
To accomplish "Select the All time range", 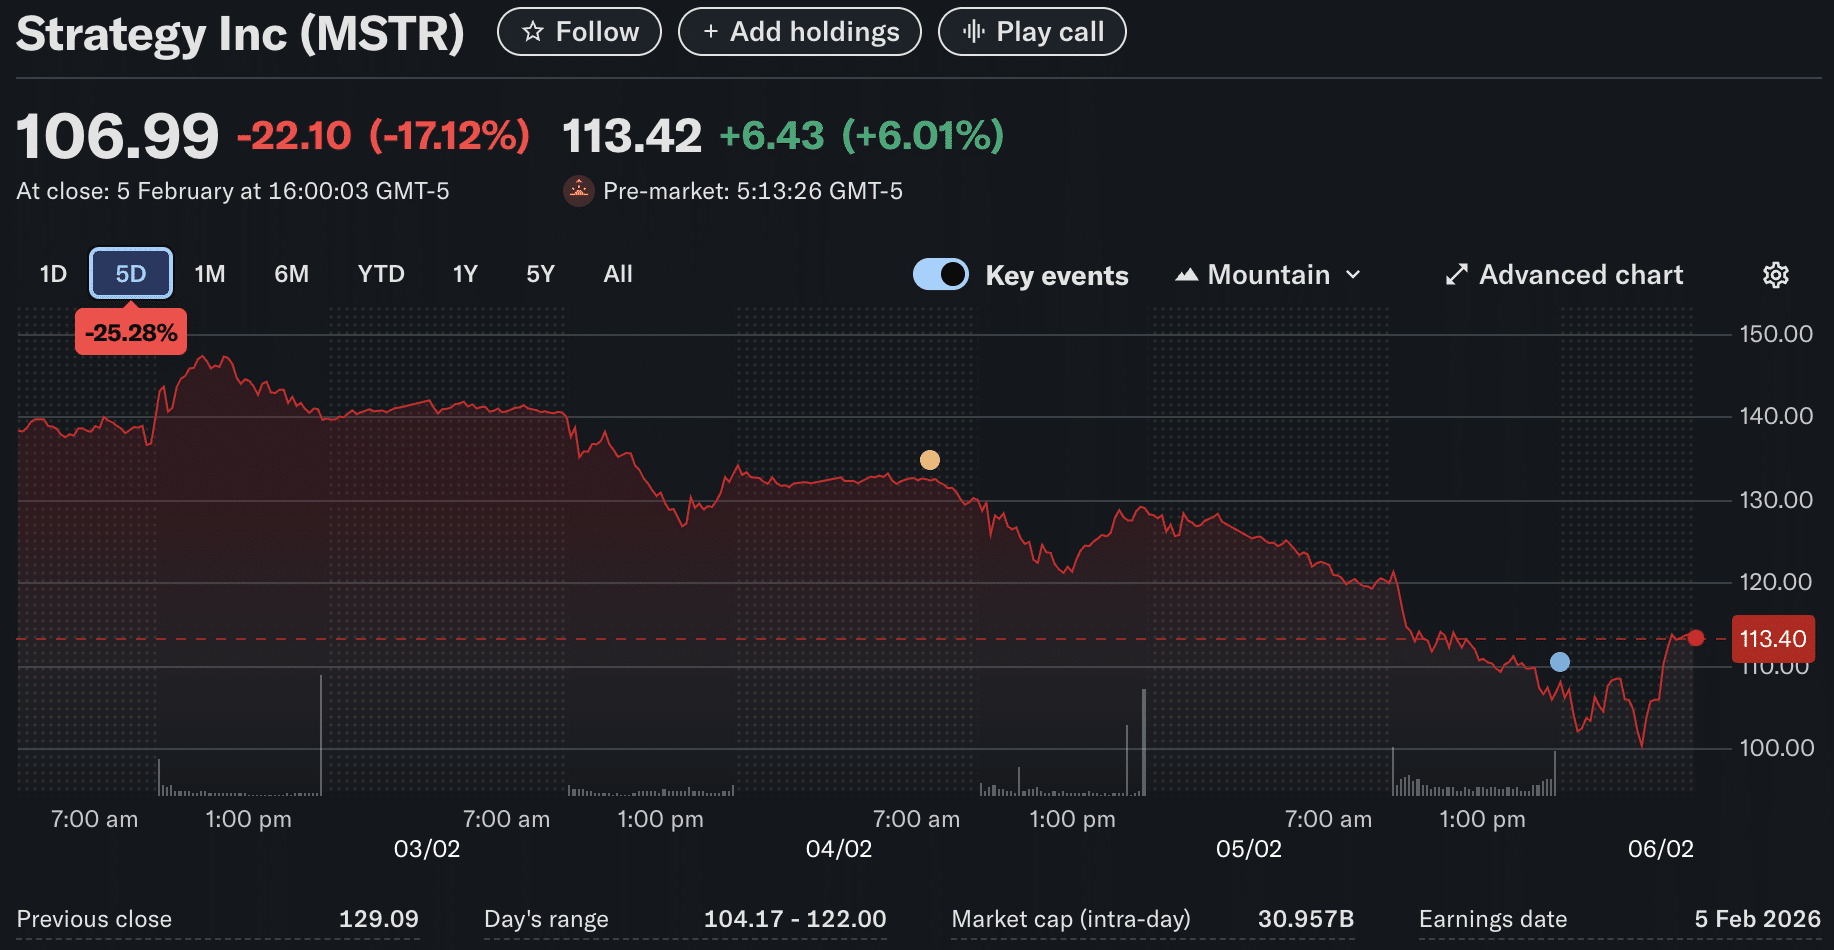I will (618, 274).
